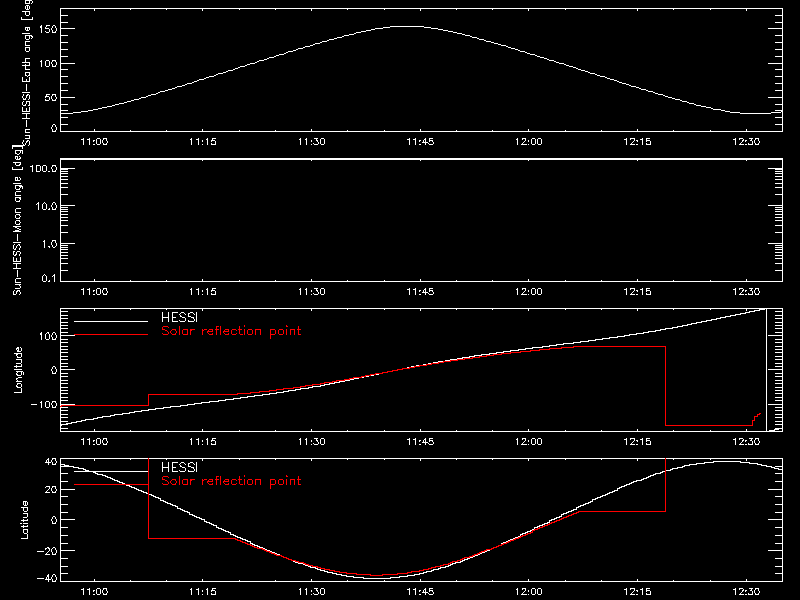Click -40 tick on the Latitude axis
The image size is (800, 600).
[x=47, y=578]
